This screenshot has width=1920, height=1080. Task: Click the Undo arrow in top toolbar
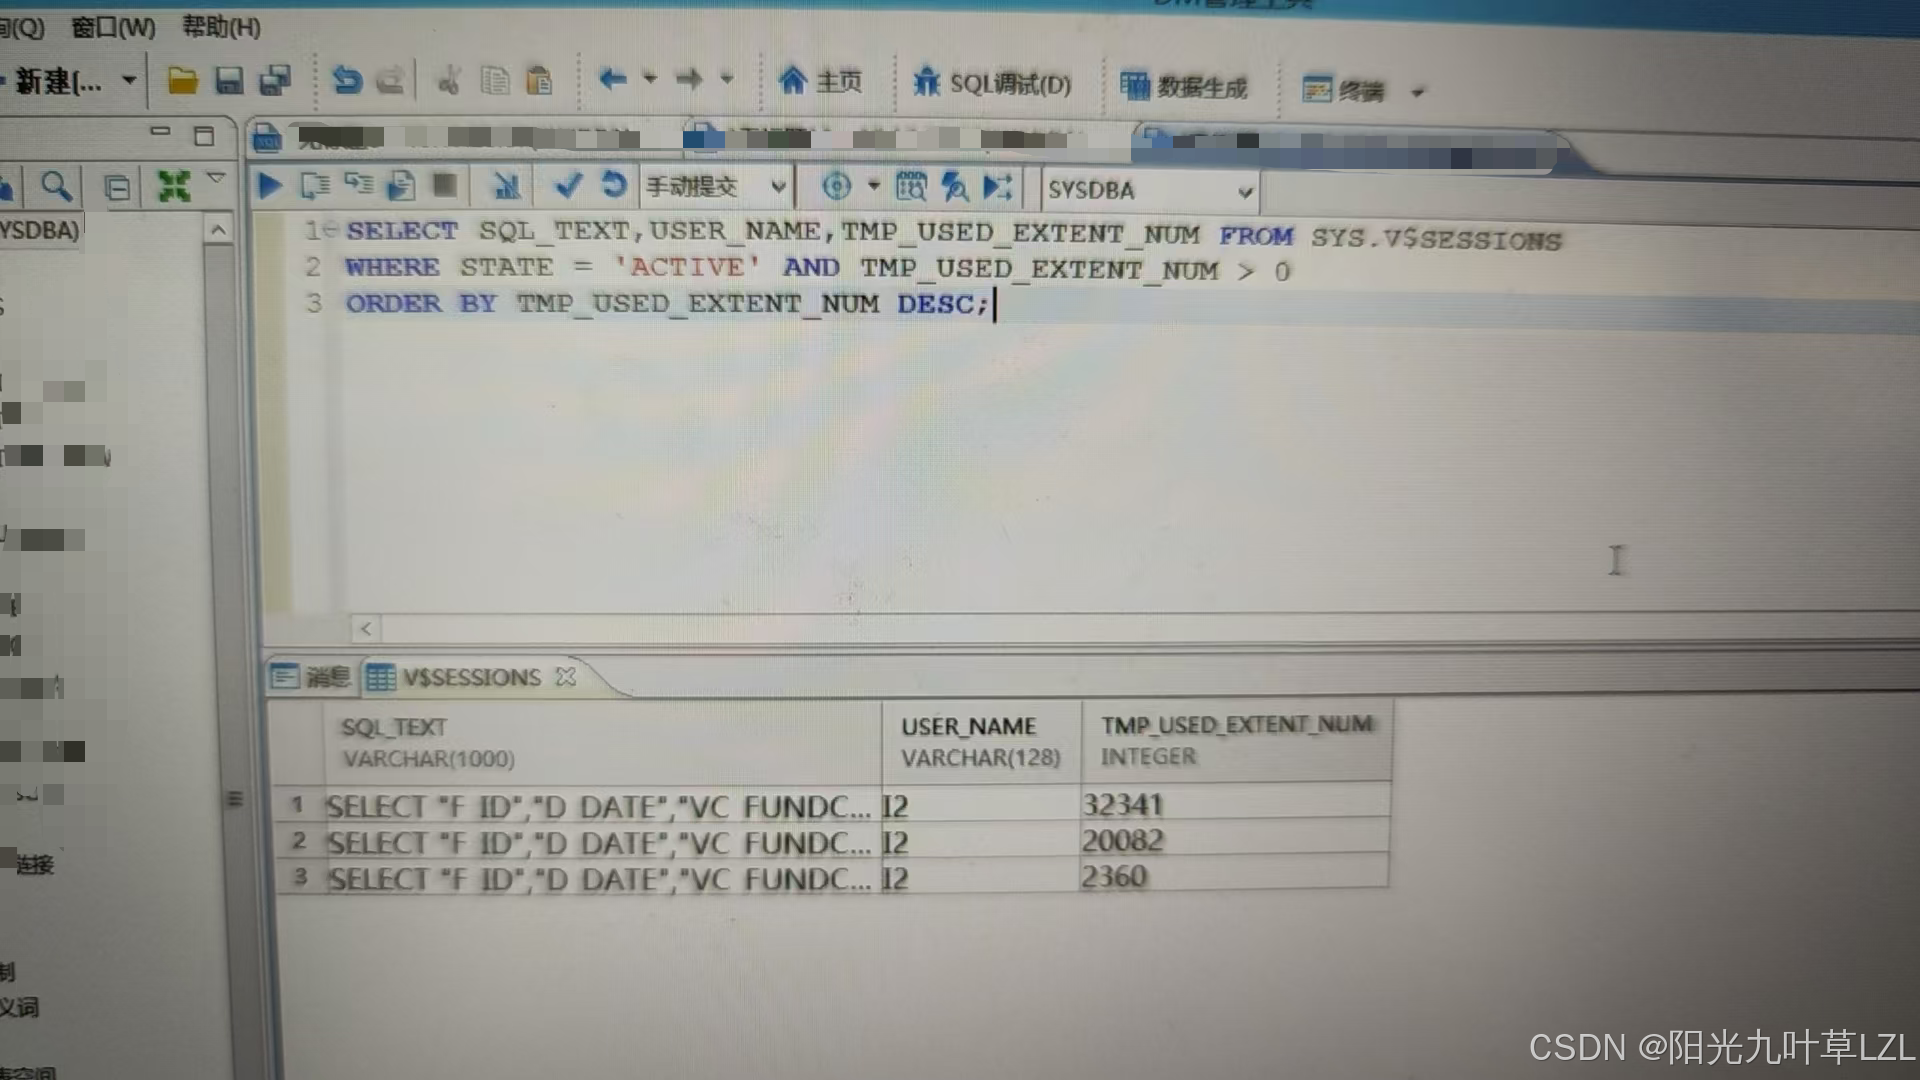(x=347, y=80)
